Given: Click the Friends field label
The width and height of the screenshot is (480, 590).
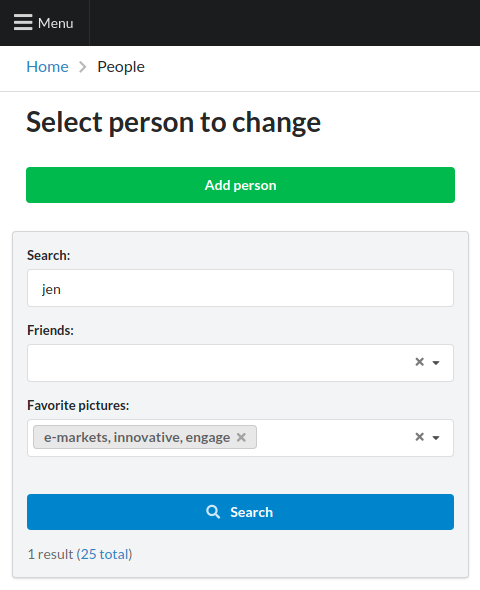Looking at the screenshot, I should pyautogui.click(x=50, y=330).
